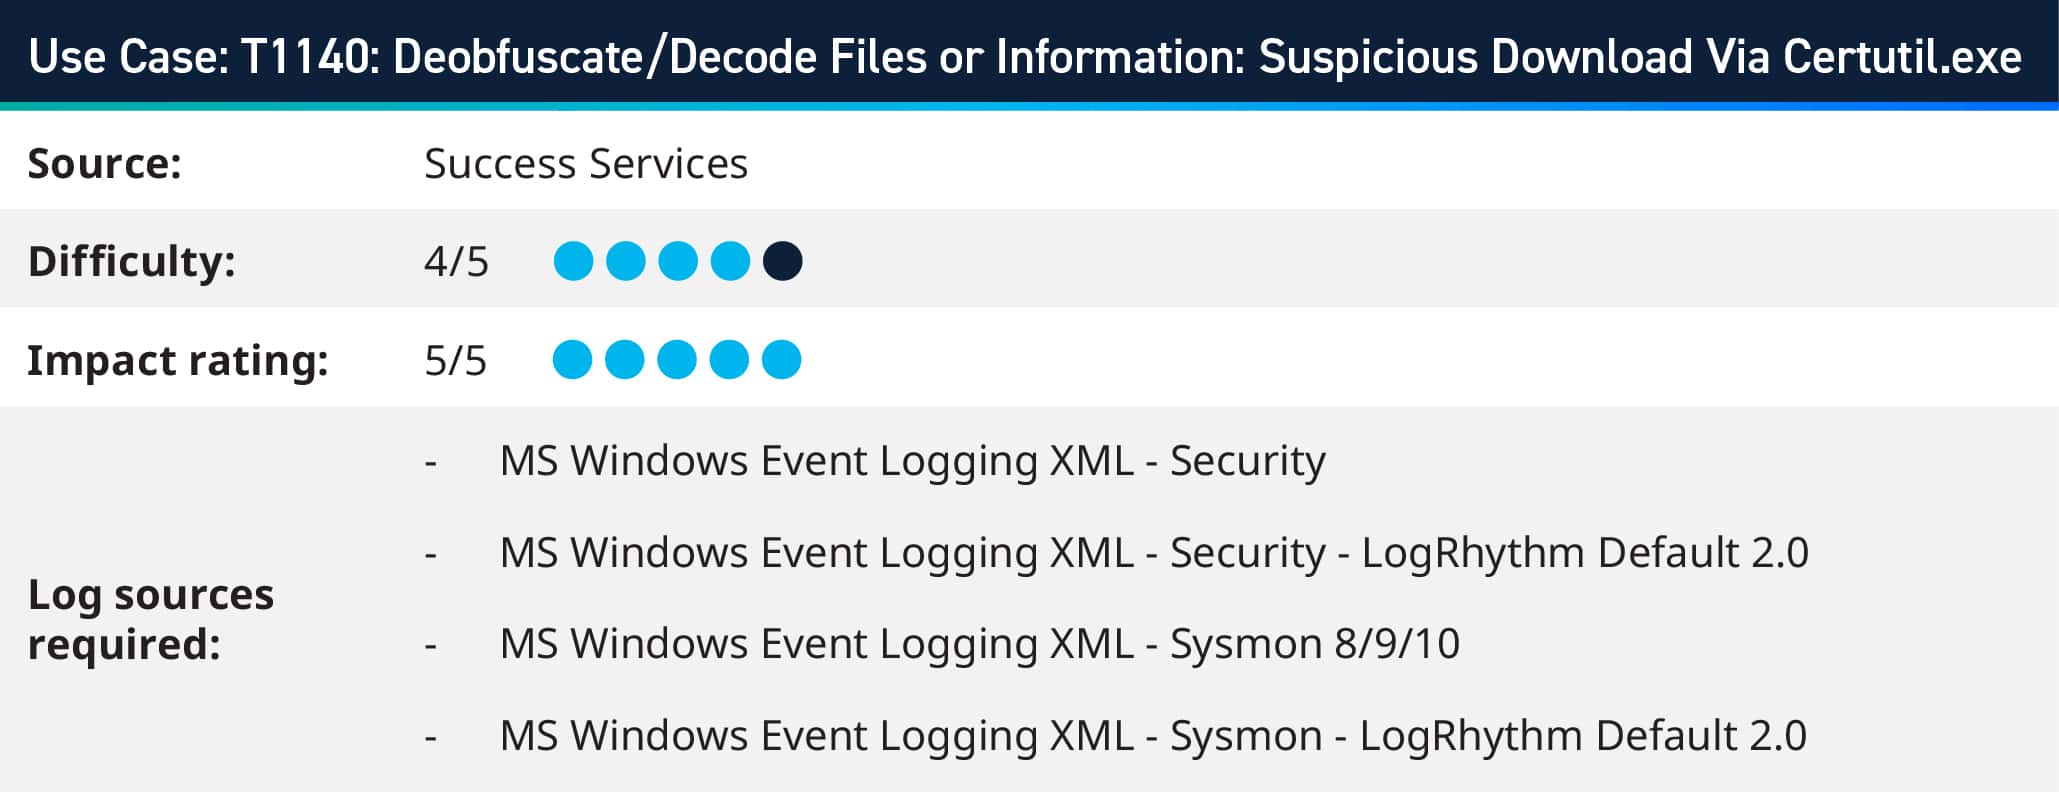Click Security - LogRhythm Default 2.0 entry
2059x792 pixels.
point(1154,553)
